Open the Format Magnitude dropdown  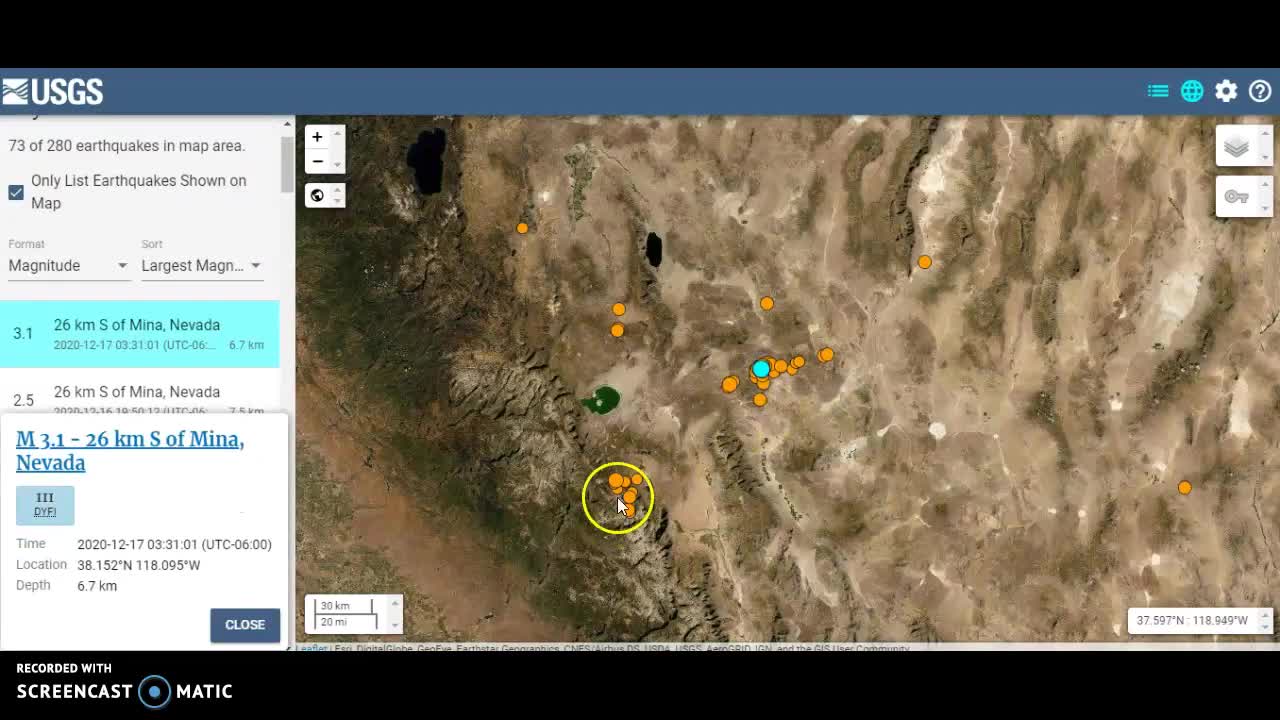(x=68, y=265)
